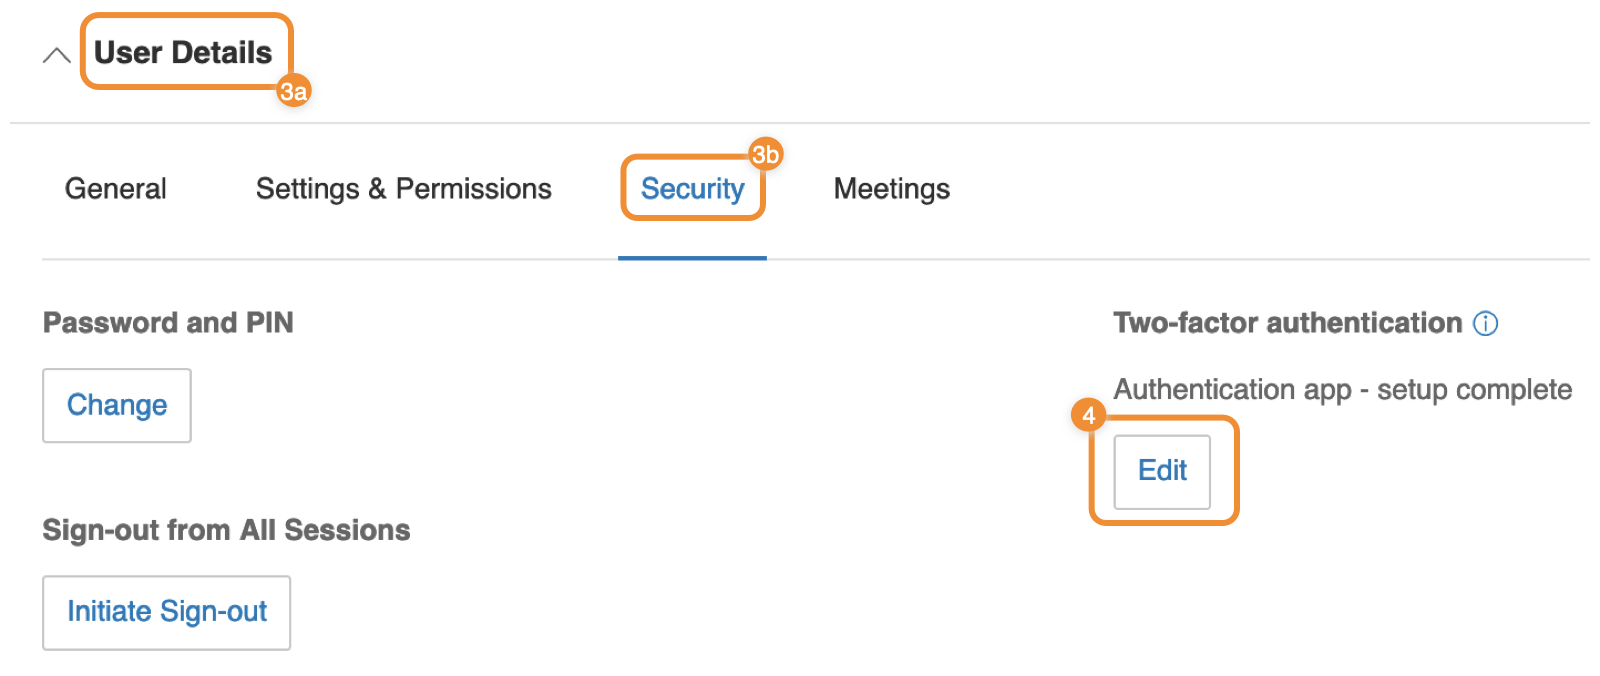
Task: Click Change under Password and PIN
Action: [117, 405]
